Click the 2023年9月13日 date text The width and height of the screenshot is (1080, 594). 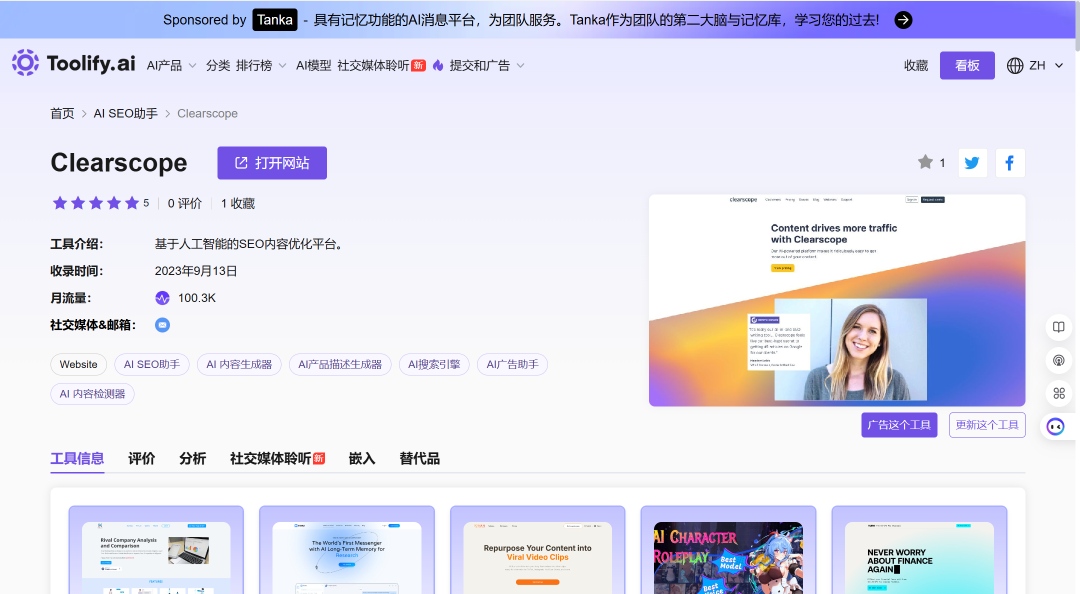point(196,271)
